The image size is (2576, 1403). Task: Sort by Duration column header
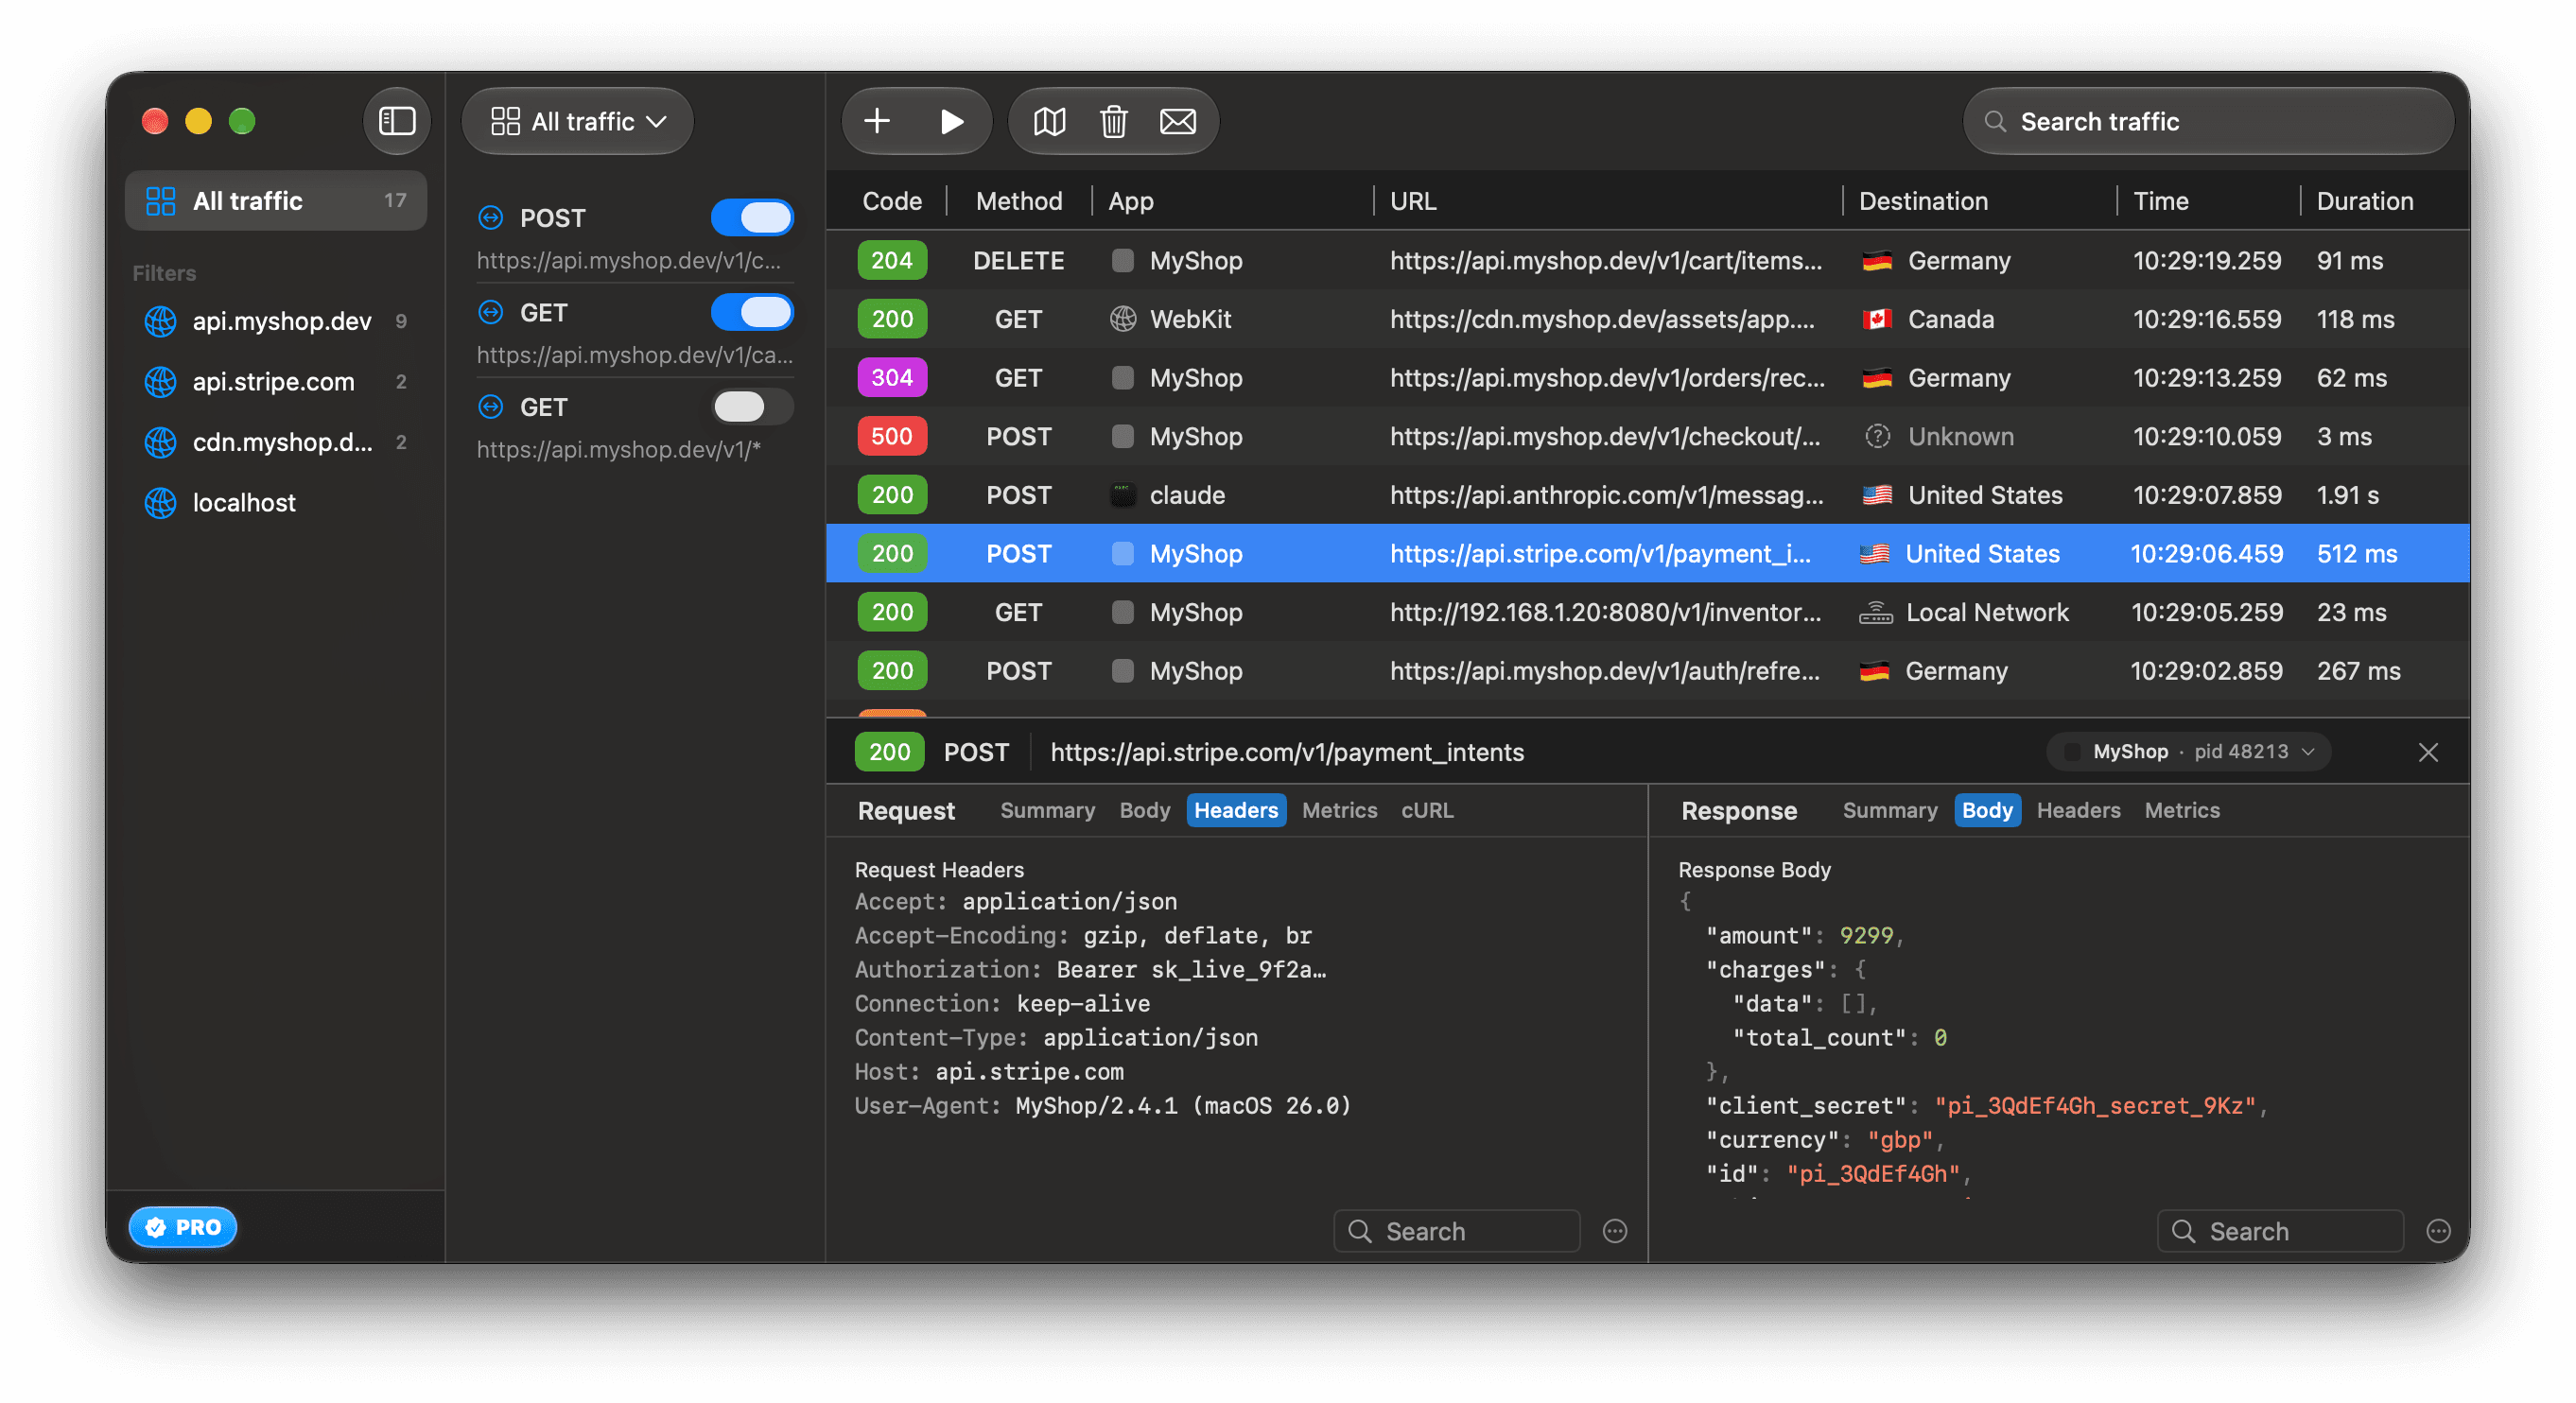pos(2364,201)
